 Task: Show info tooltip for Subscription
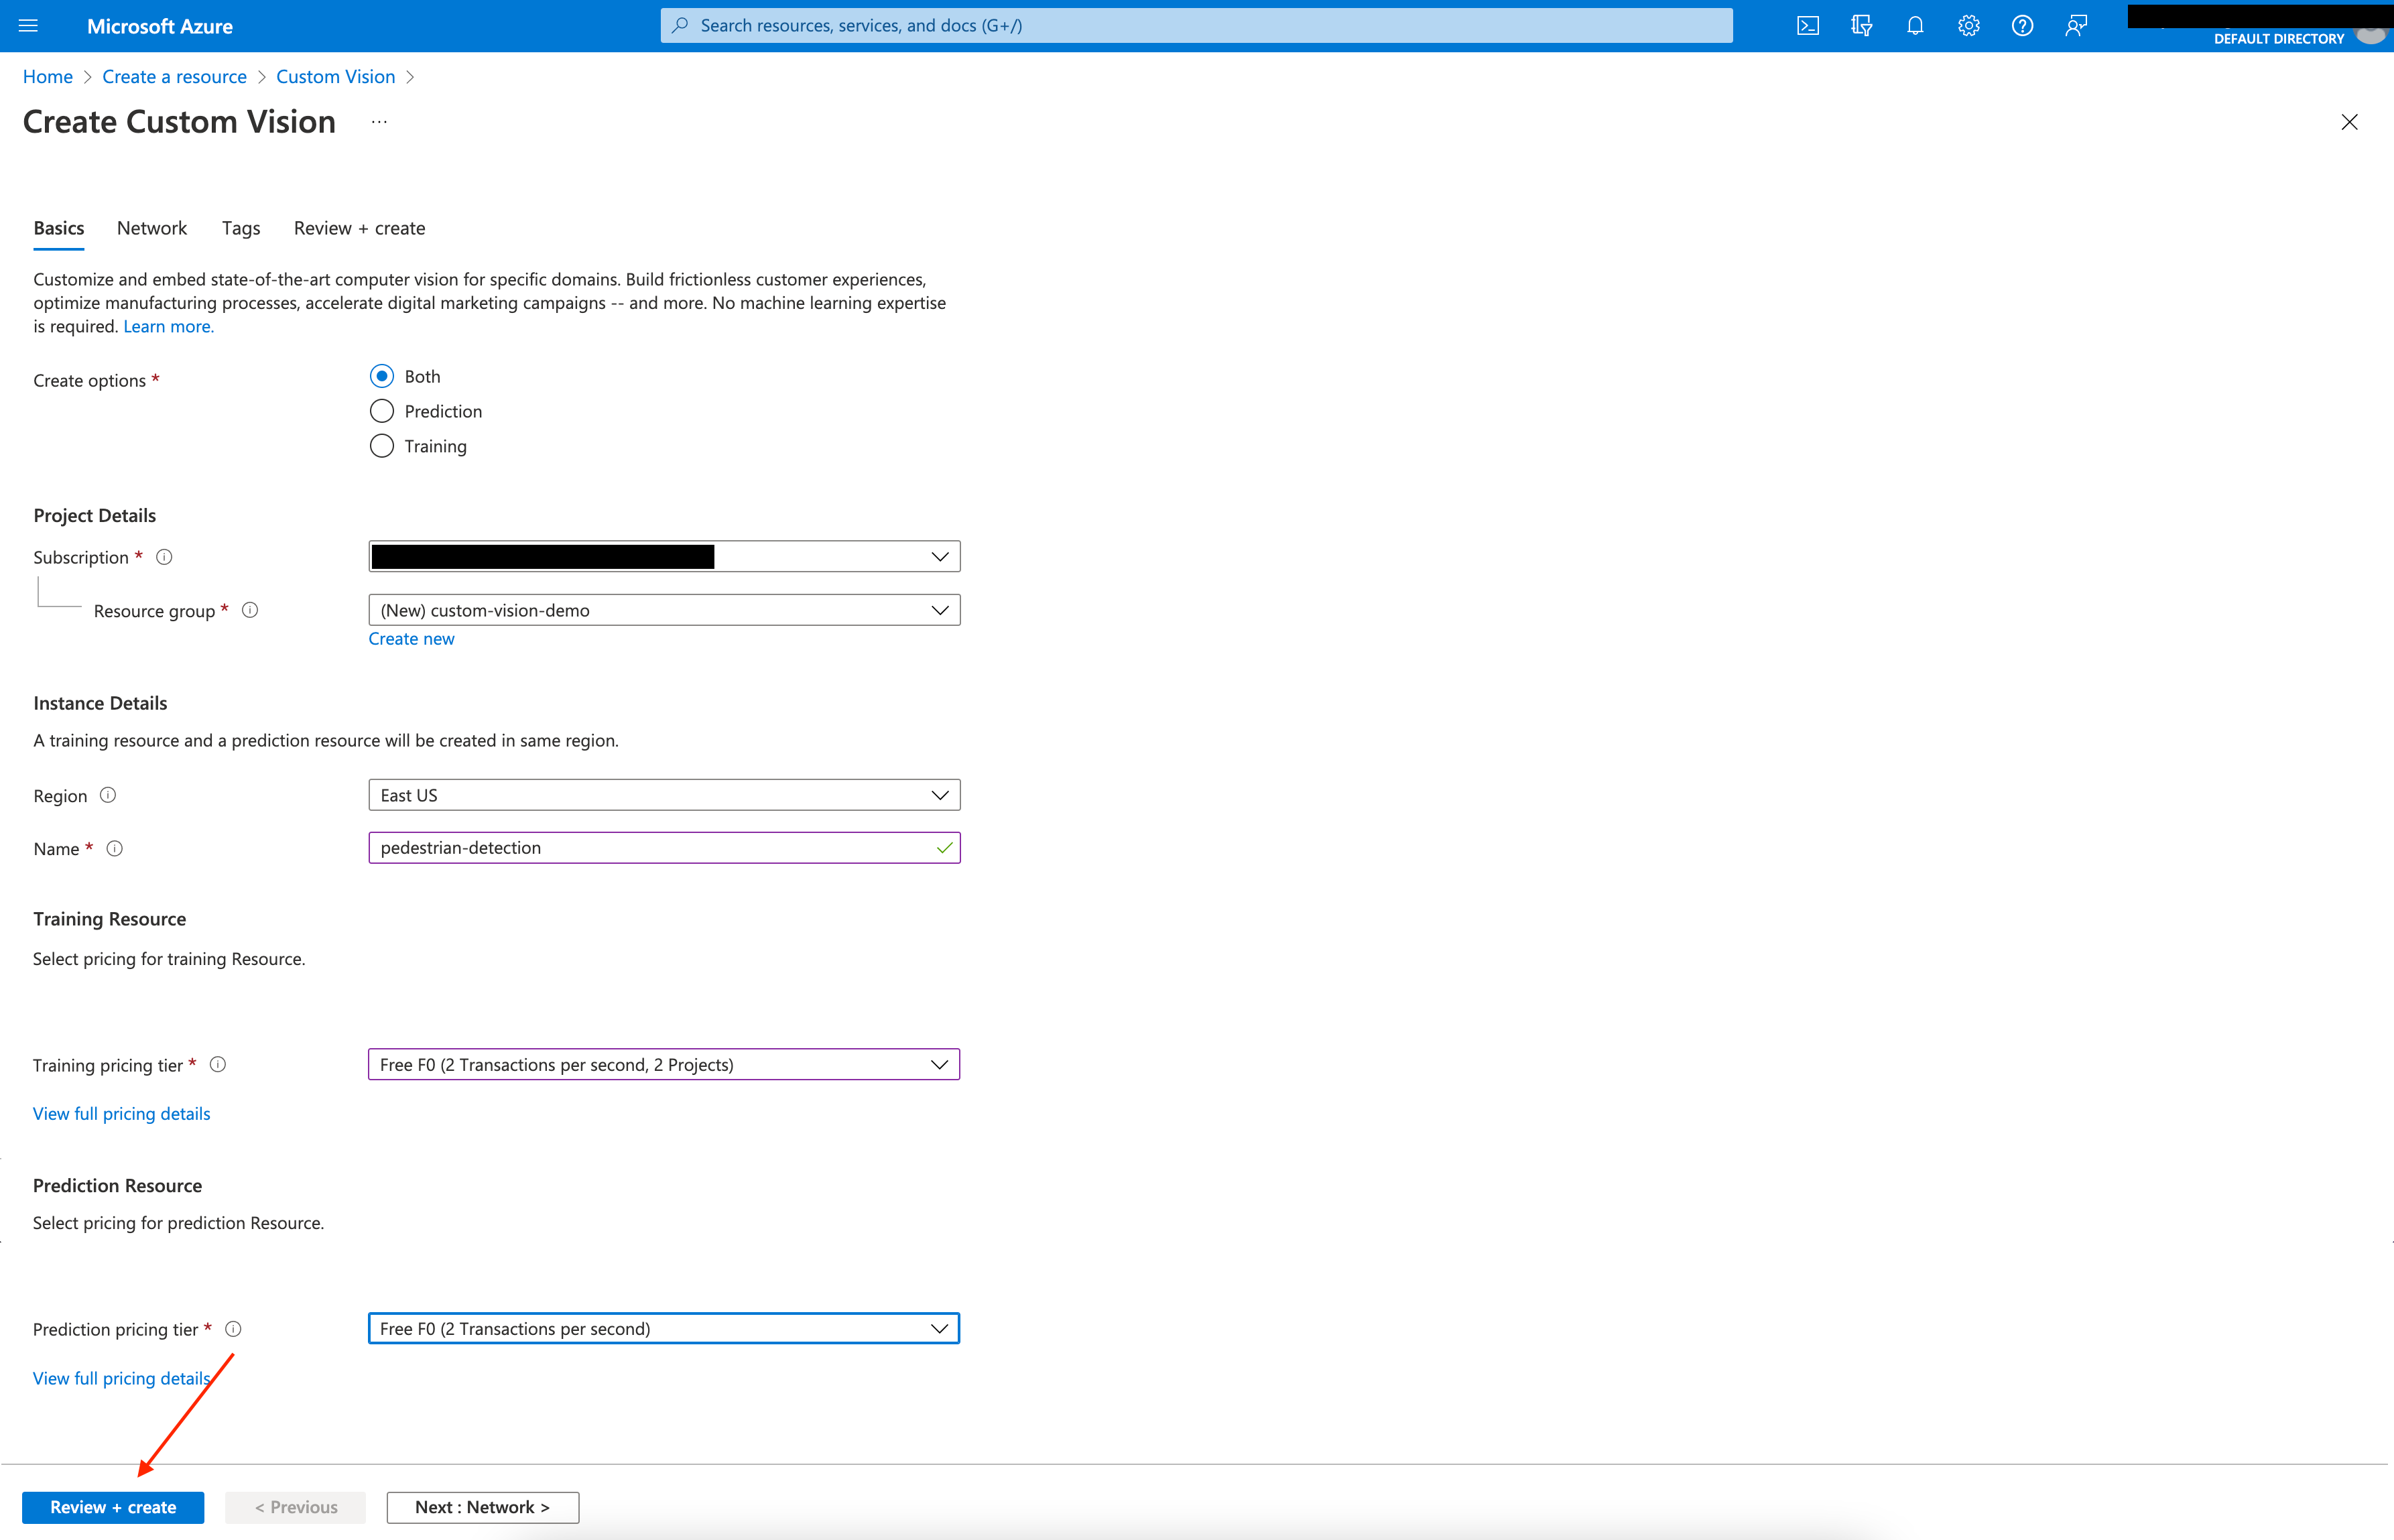click(164, 557)
